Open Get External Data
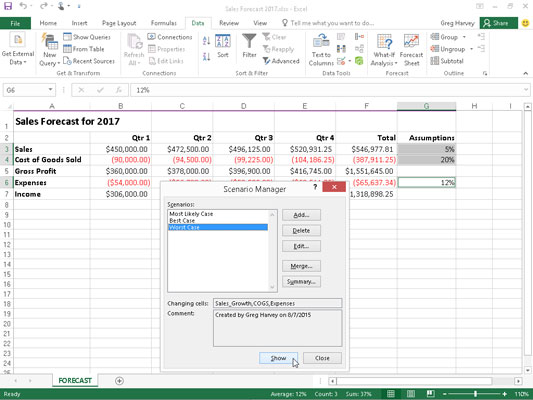This screenshot has height=400, width=533. click(18, 49)
